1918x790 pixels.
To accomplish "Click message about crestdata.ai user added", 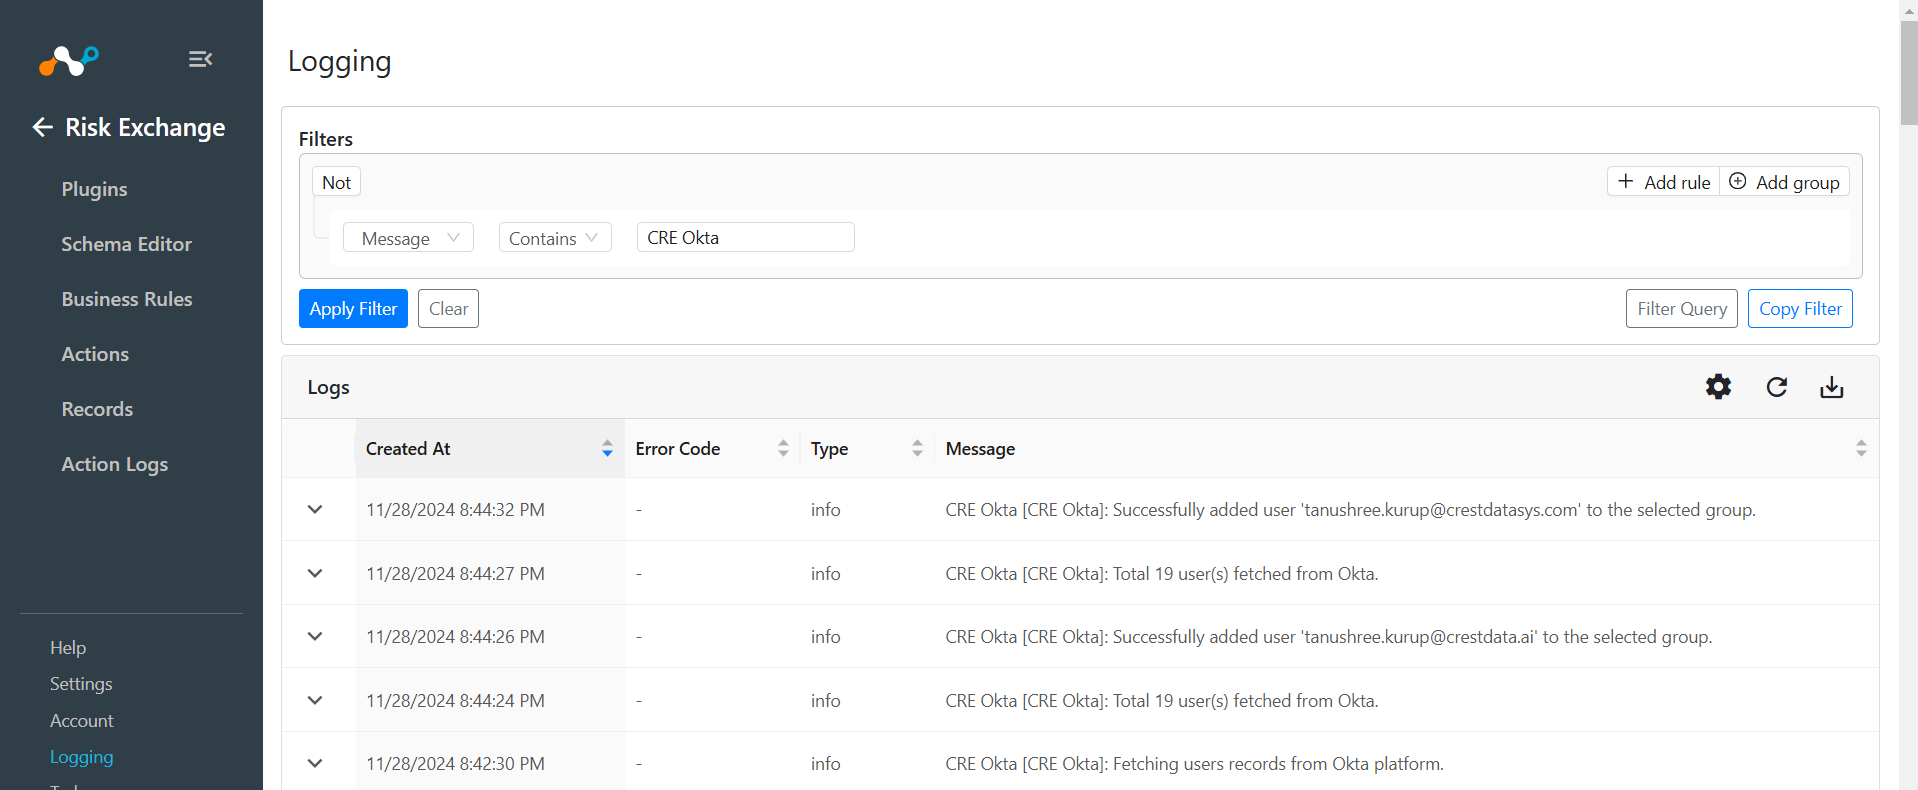I will [1328, 637].
